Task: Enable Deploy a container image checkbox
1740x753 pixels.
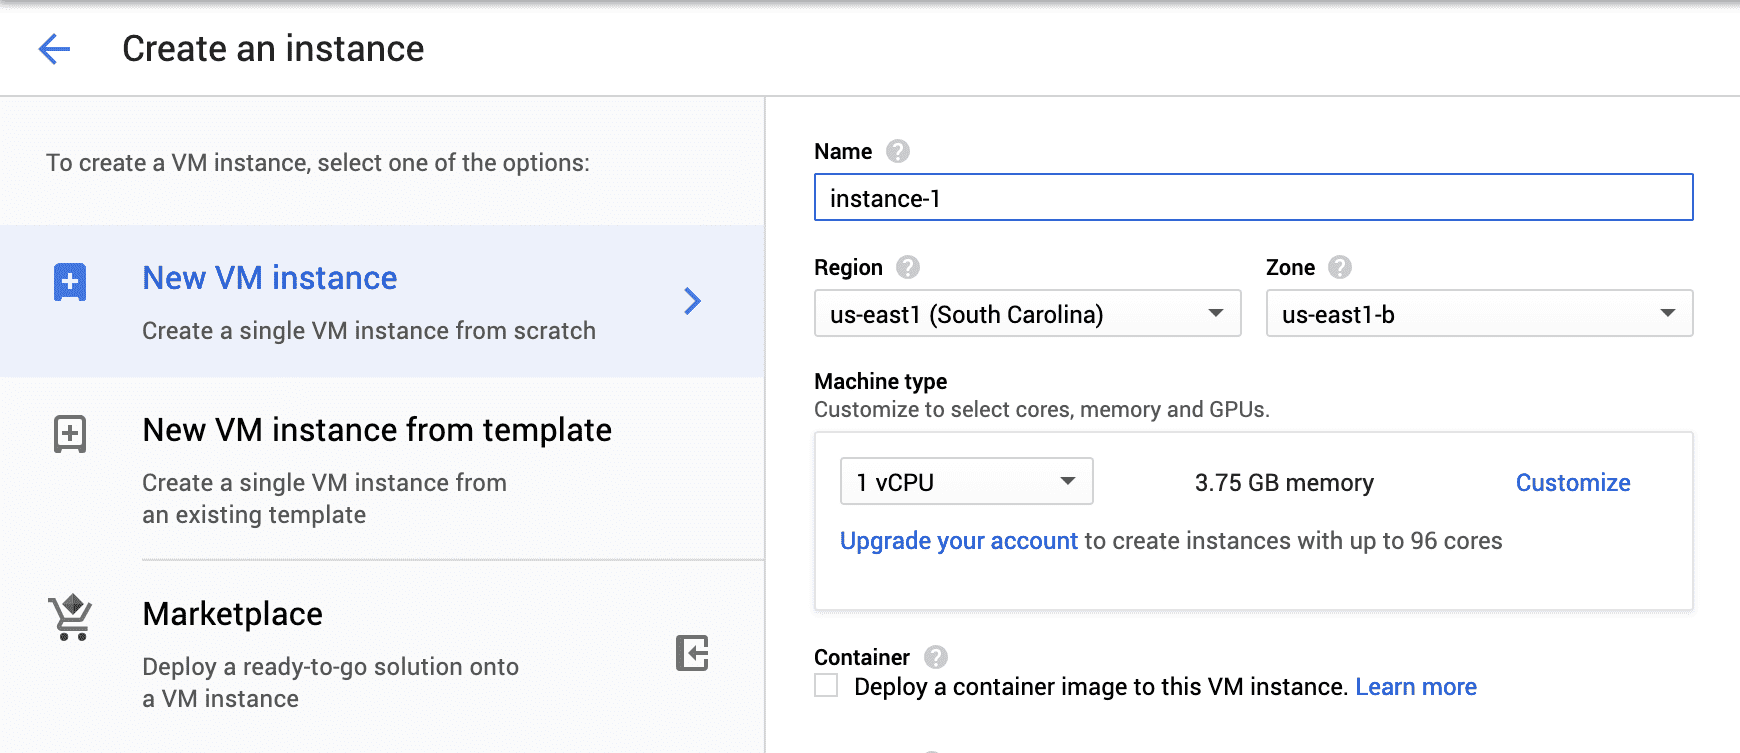Action: (x=826, y=686)
